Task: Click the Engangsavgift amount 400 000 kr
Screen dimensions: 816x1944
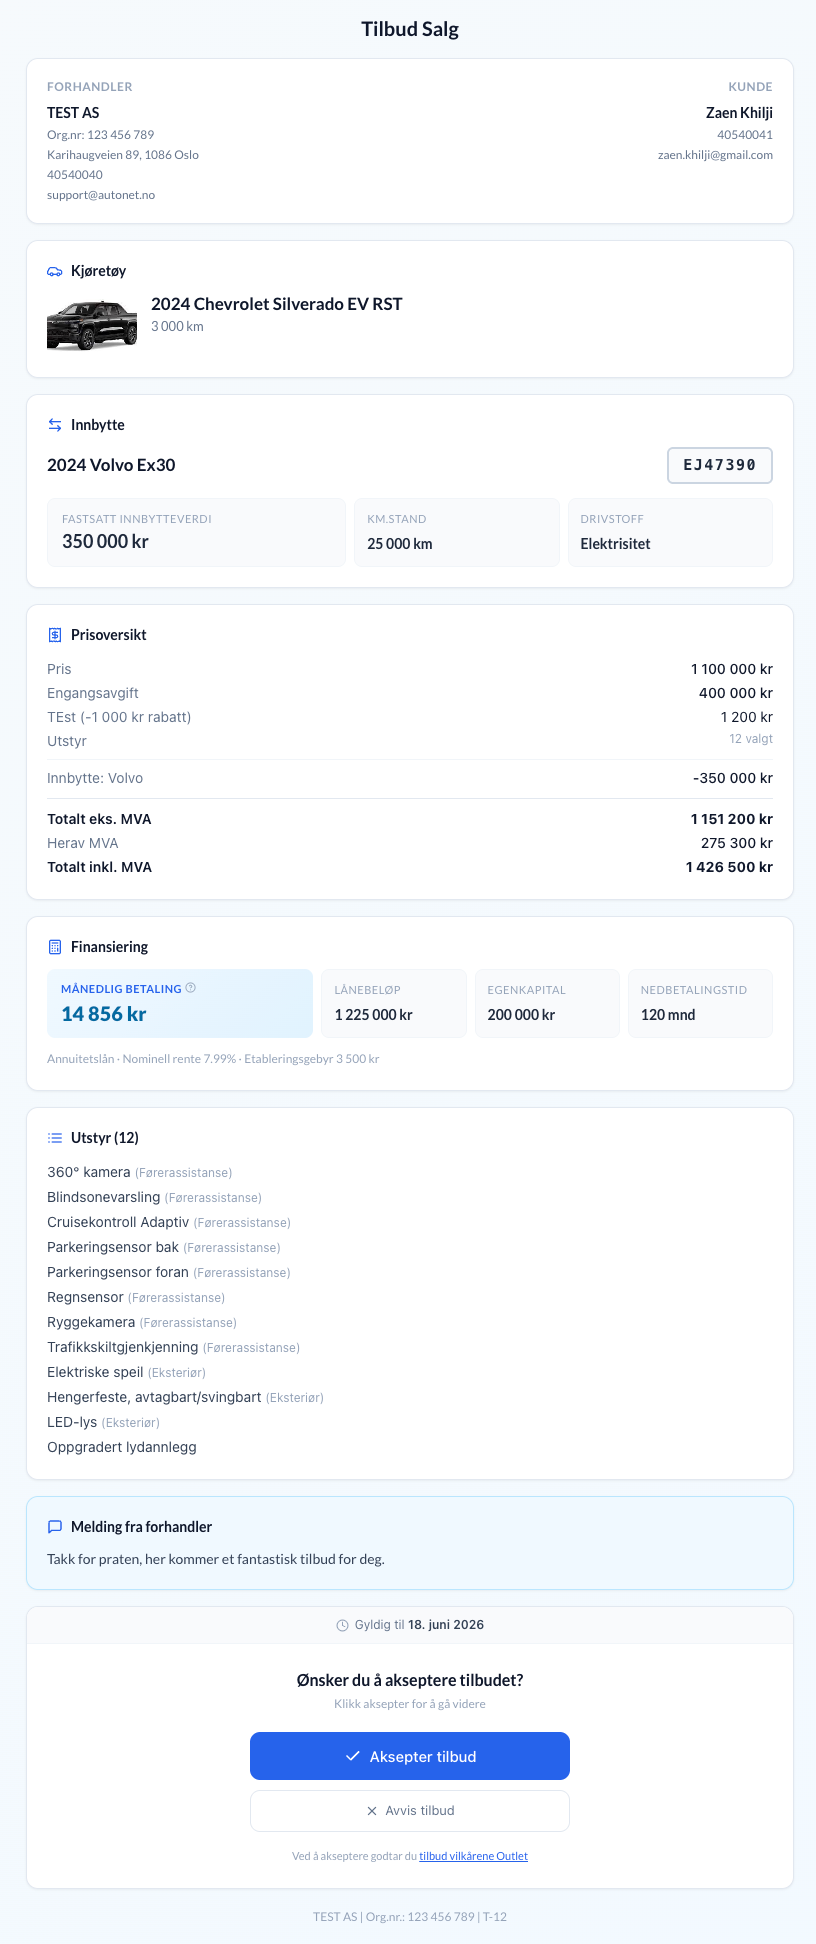Action: tap(736, 693)
